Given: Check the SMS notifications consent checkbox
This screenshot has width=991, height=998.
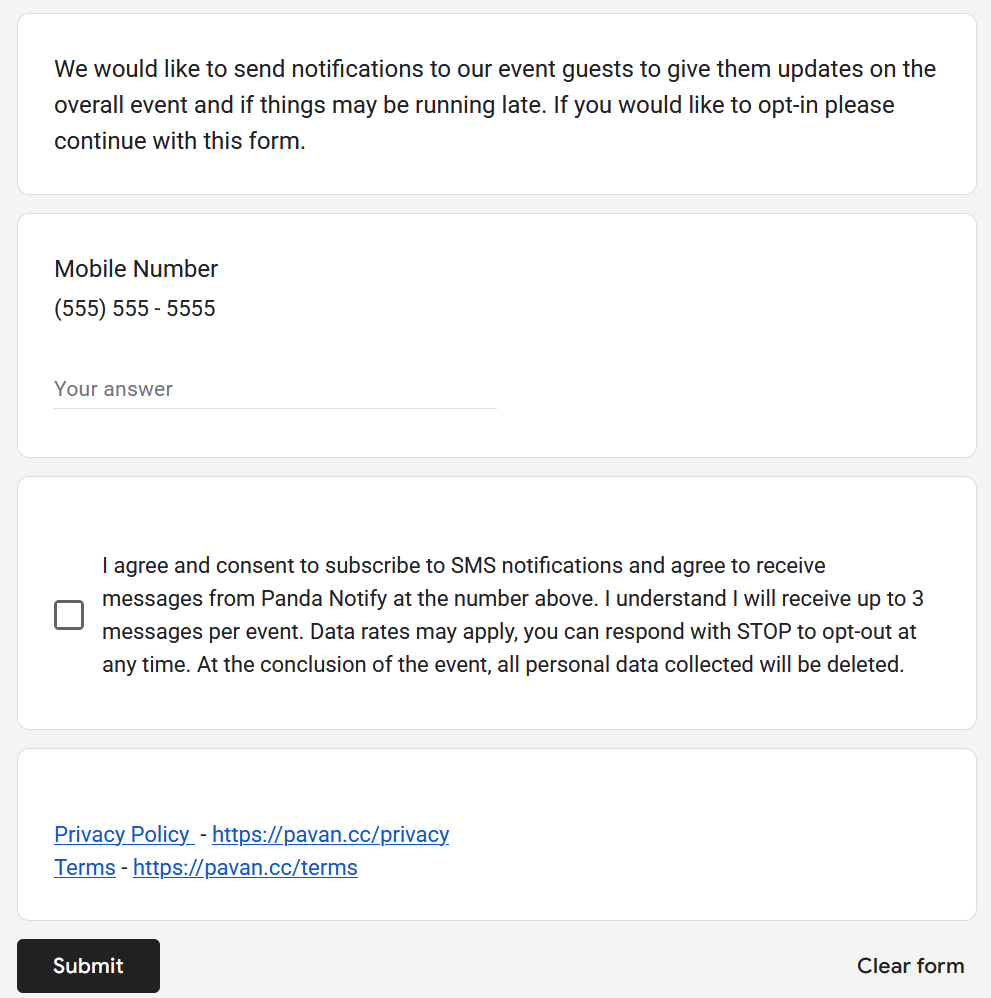Looking at the screenshot, I should tap(69, 615).
